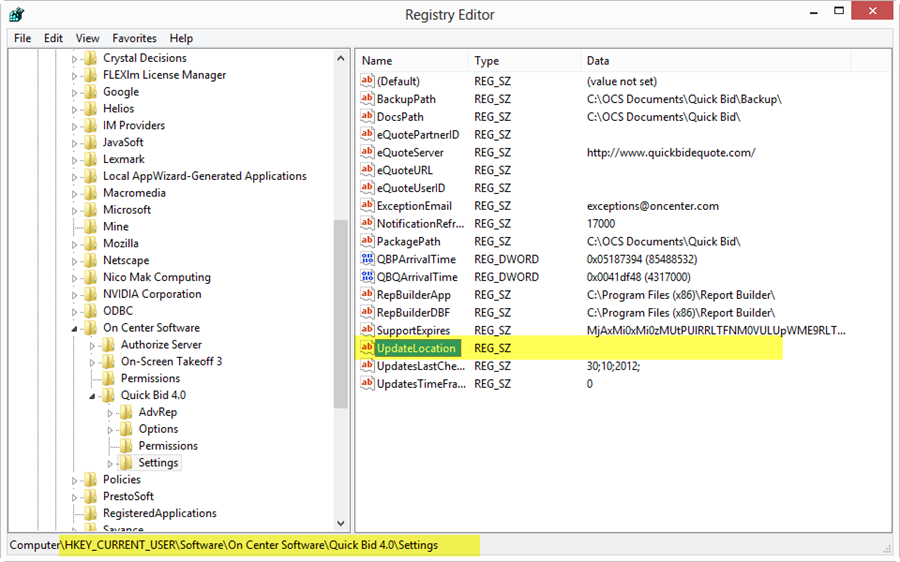This screenshot has width=900, height=562.
Task: Click the exceptions@oncenter.com data cell
Action: pyautogui.click(x=653, y=206)
